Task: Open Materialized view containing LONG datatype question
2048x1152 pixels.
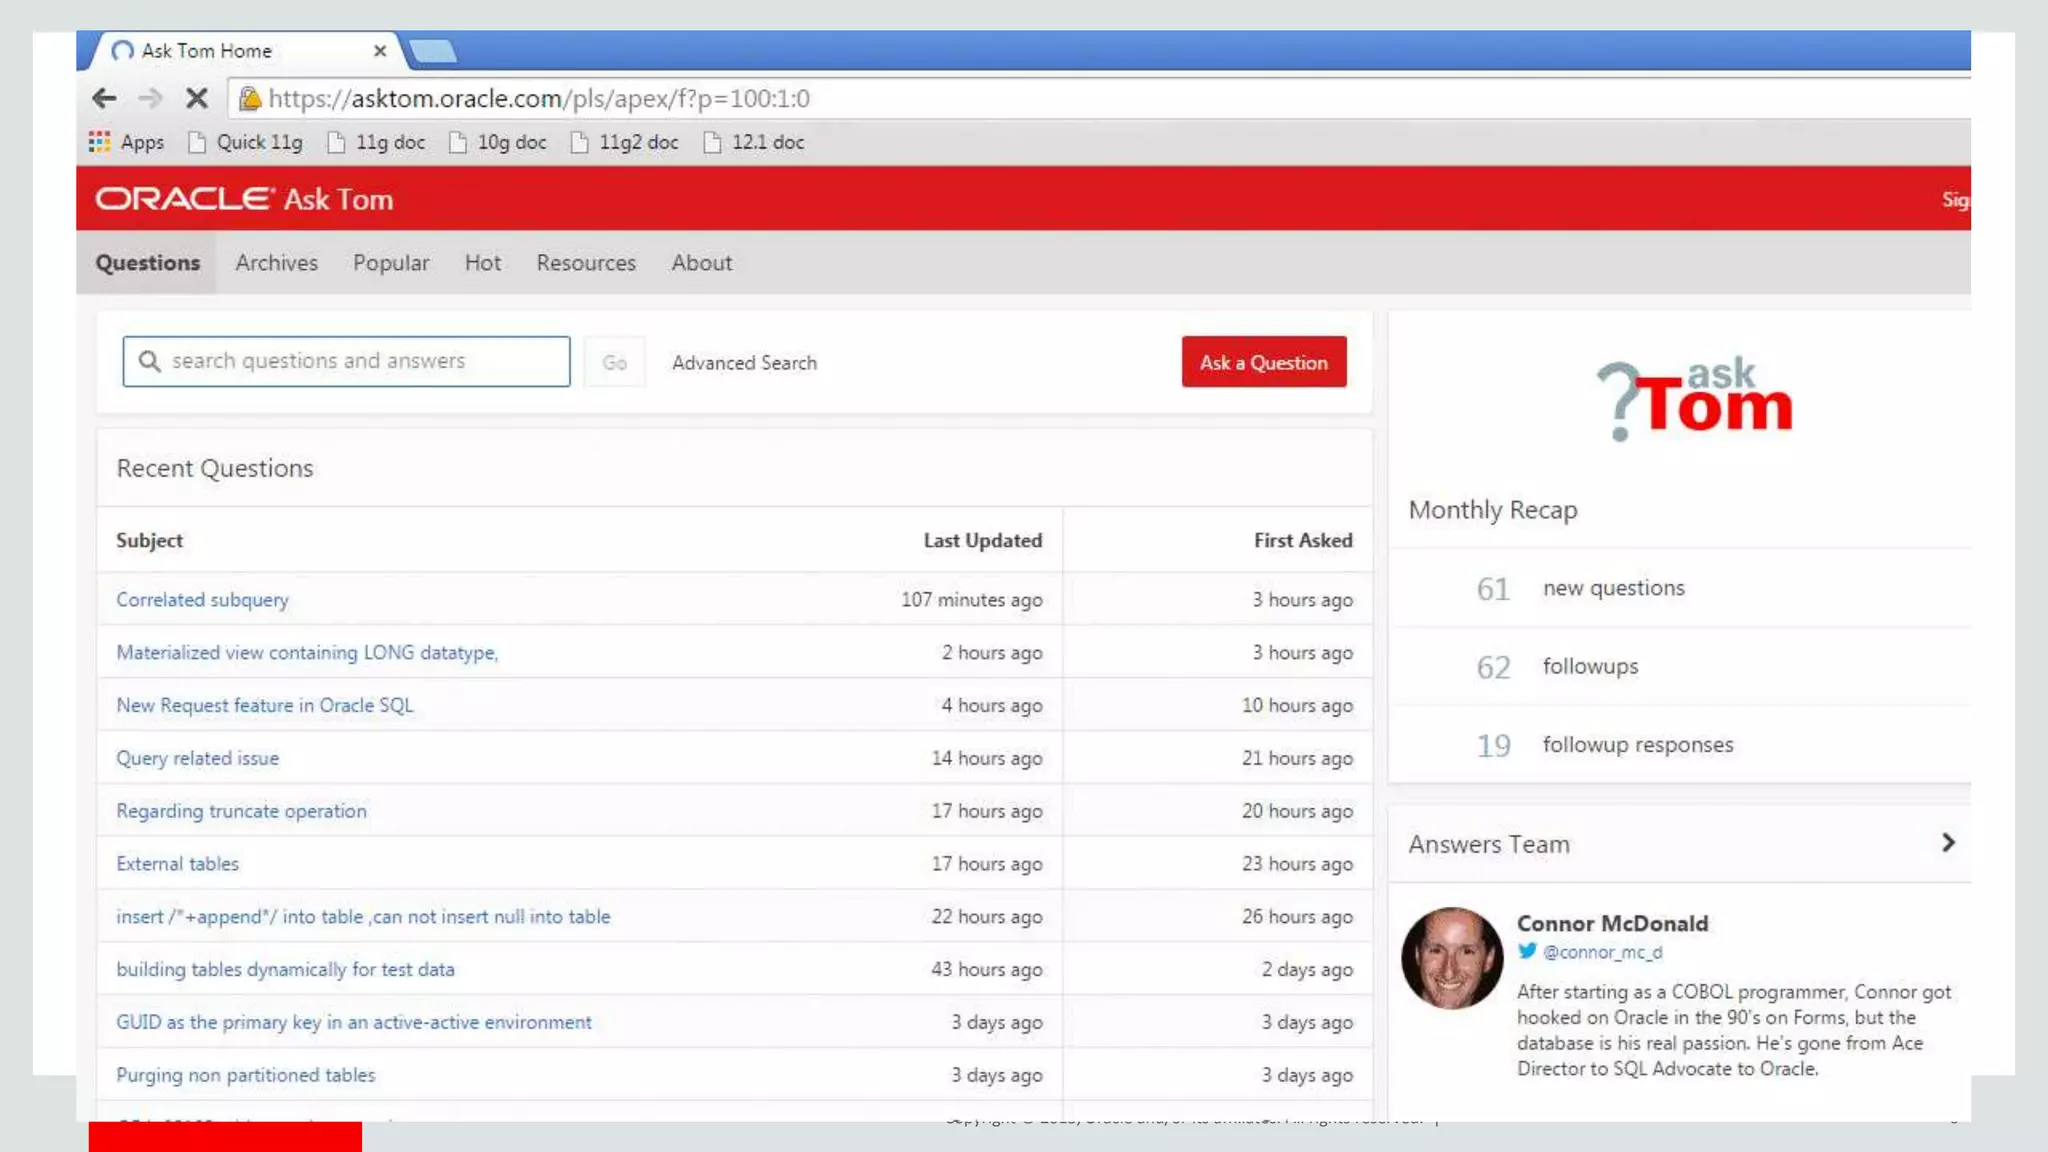Action: point(307,652)
